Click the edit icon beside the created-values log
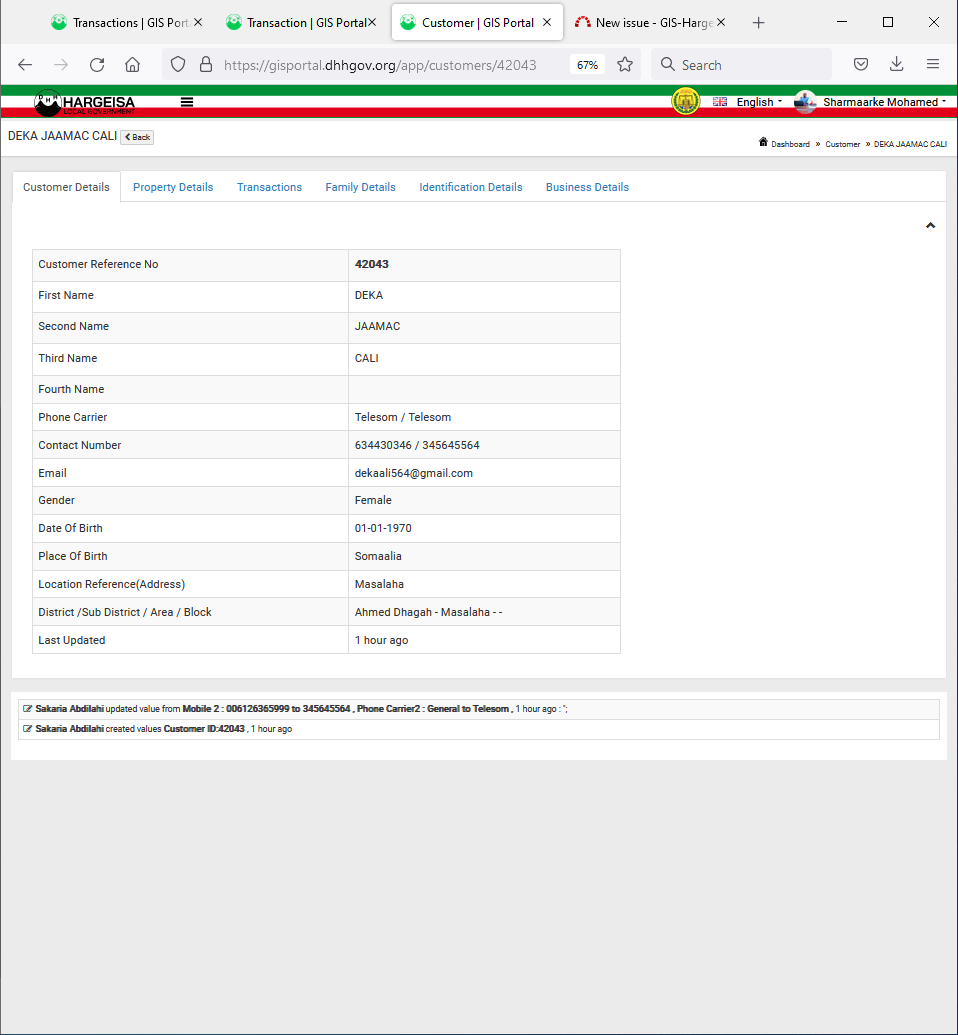 [x=28, y=729]
